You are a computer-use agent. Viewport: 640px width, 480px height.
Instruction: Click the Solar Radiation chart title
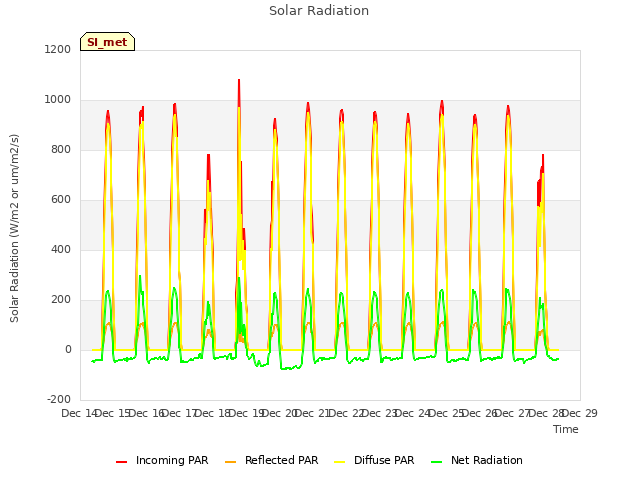(x=319, y=11)
